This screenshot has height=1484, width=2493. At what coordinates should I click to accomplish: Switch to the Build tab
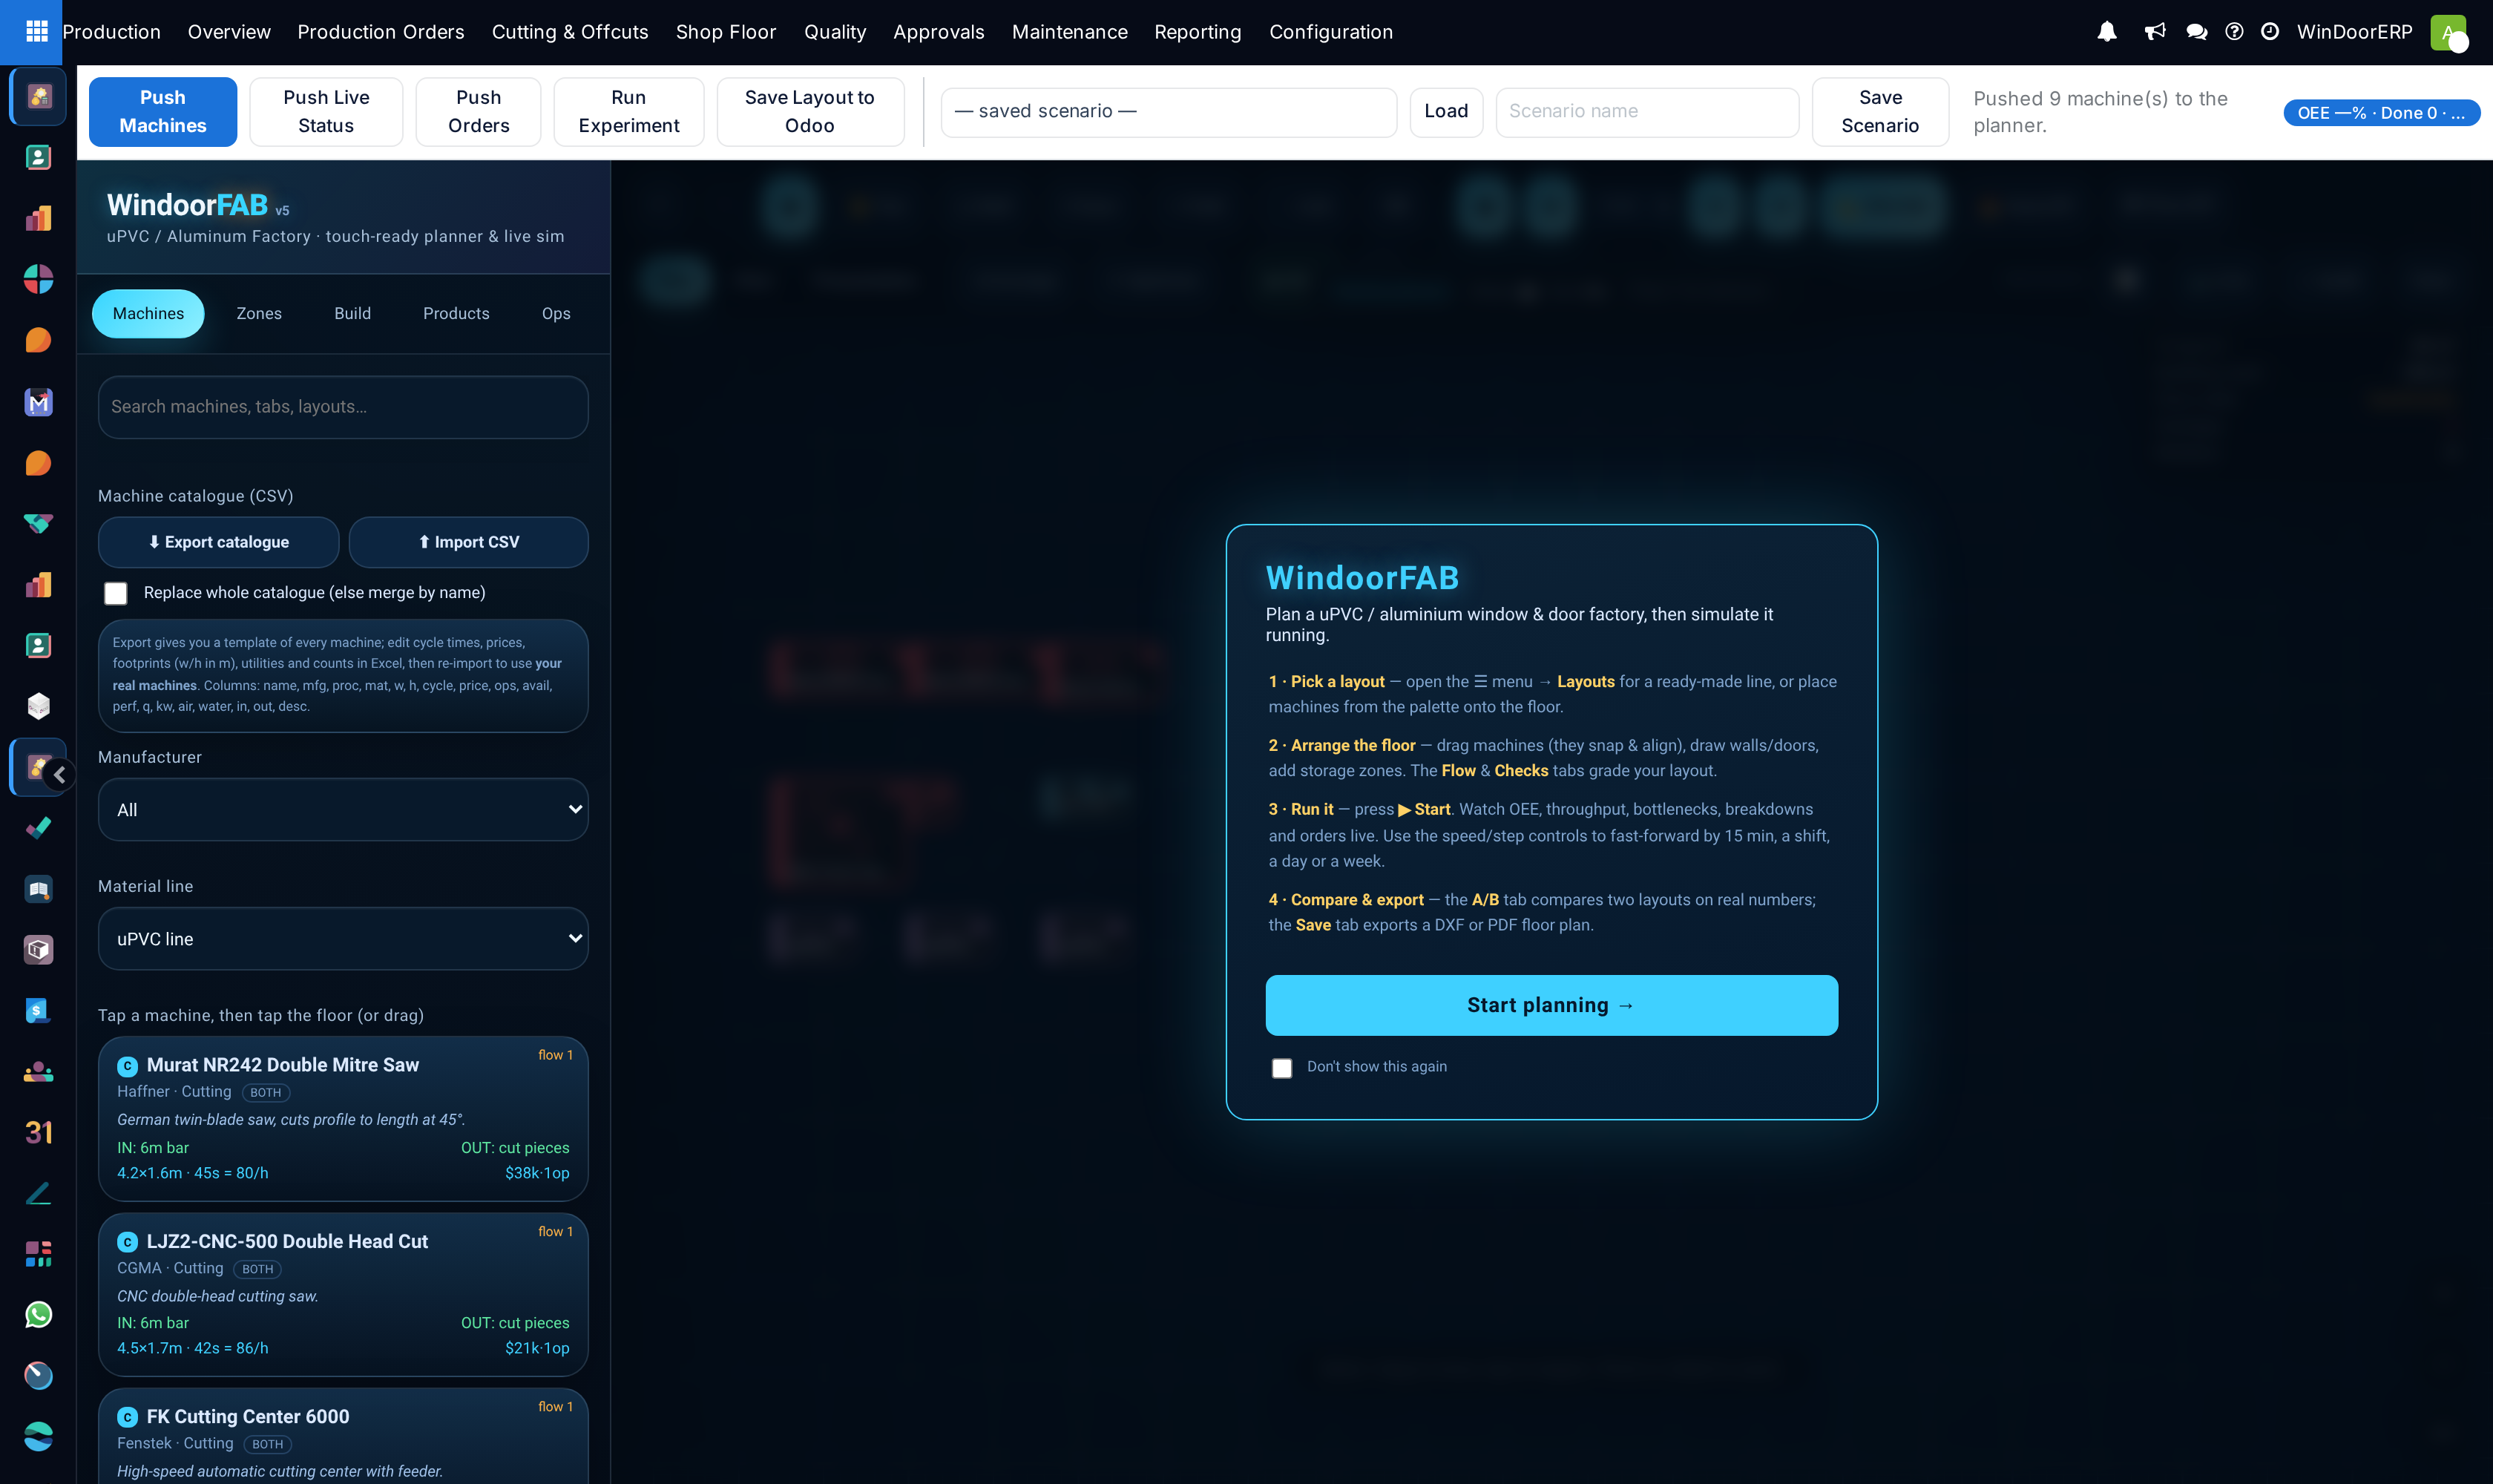click(x=352, y=314)
